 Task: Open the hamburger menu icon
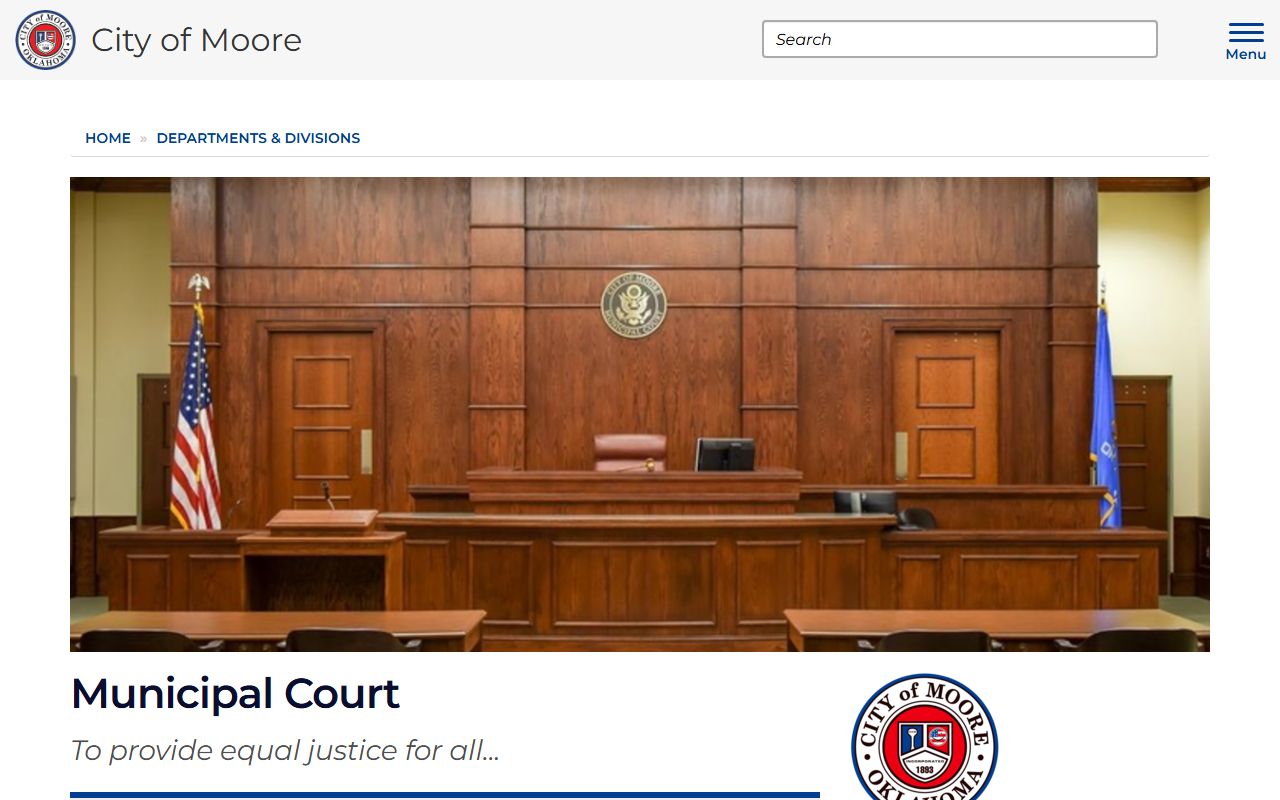(x=1245, y=32)
